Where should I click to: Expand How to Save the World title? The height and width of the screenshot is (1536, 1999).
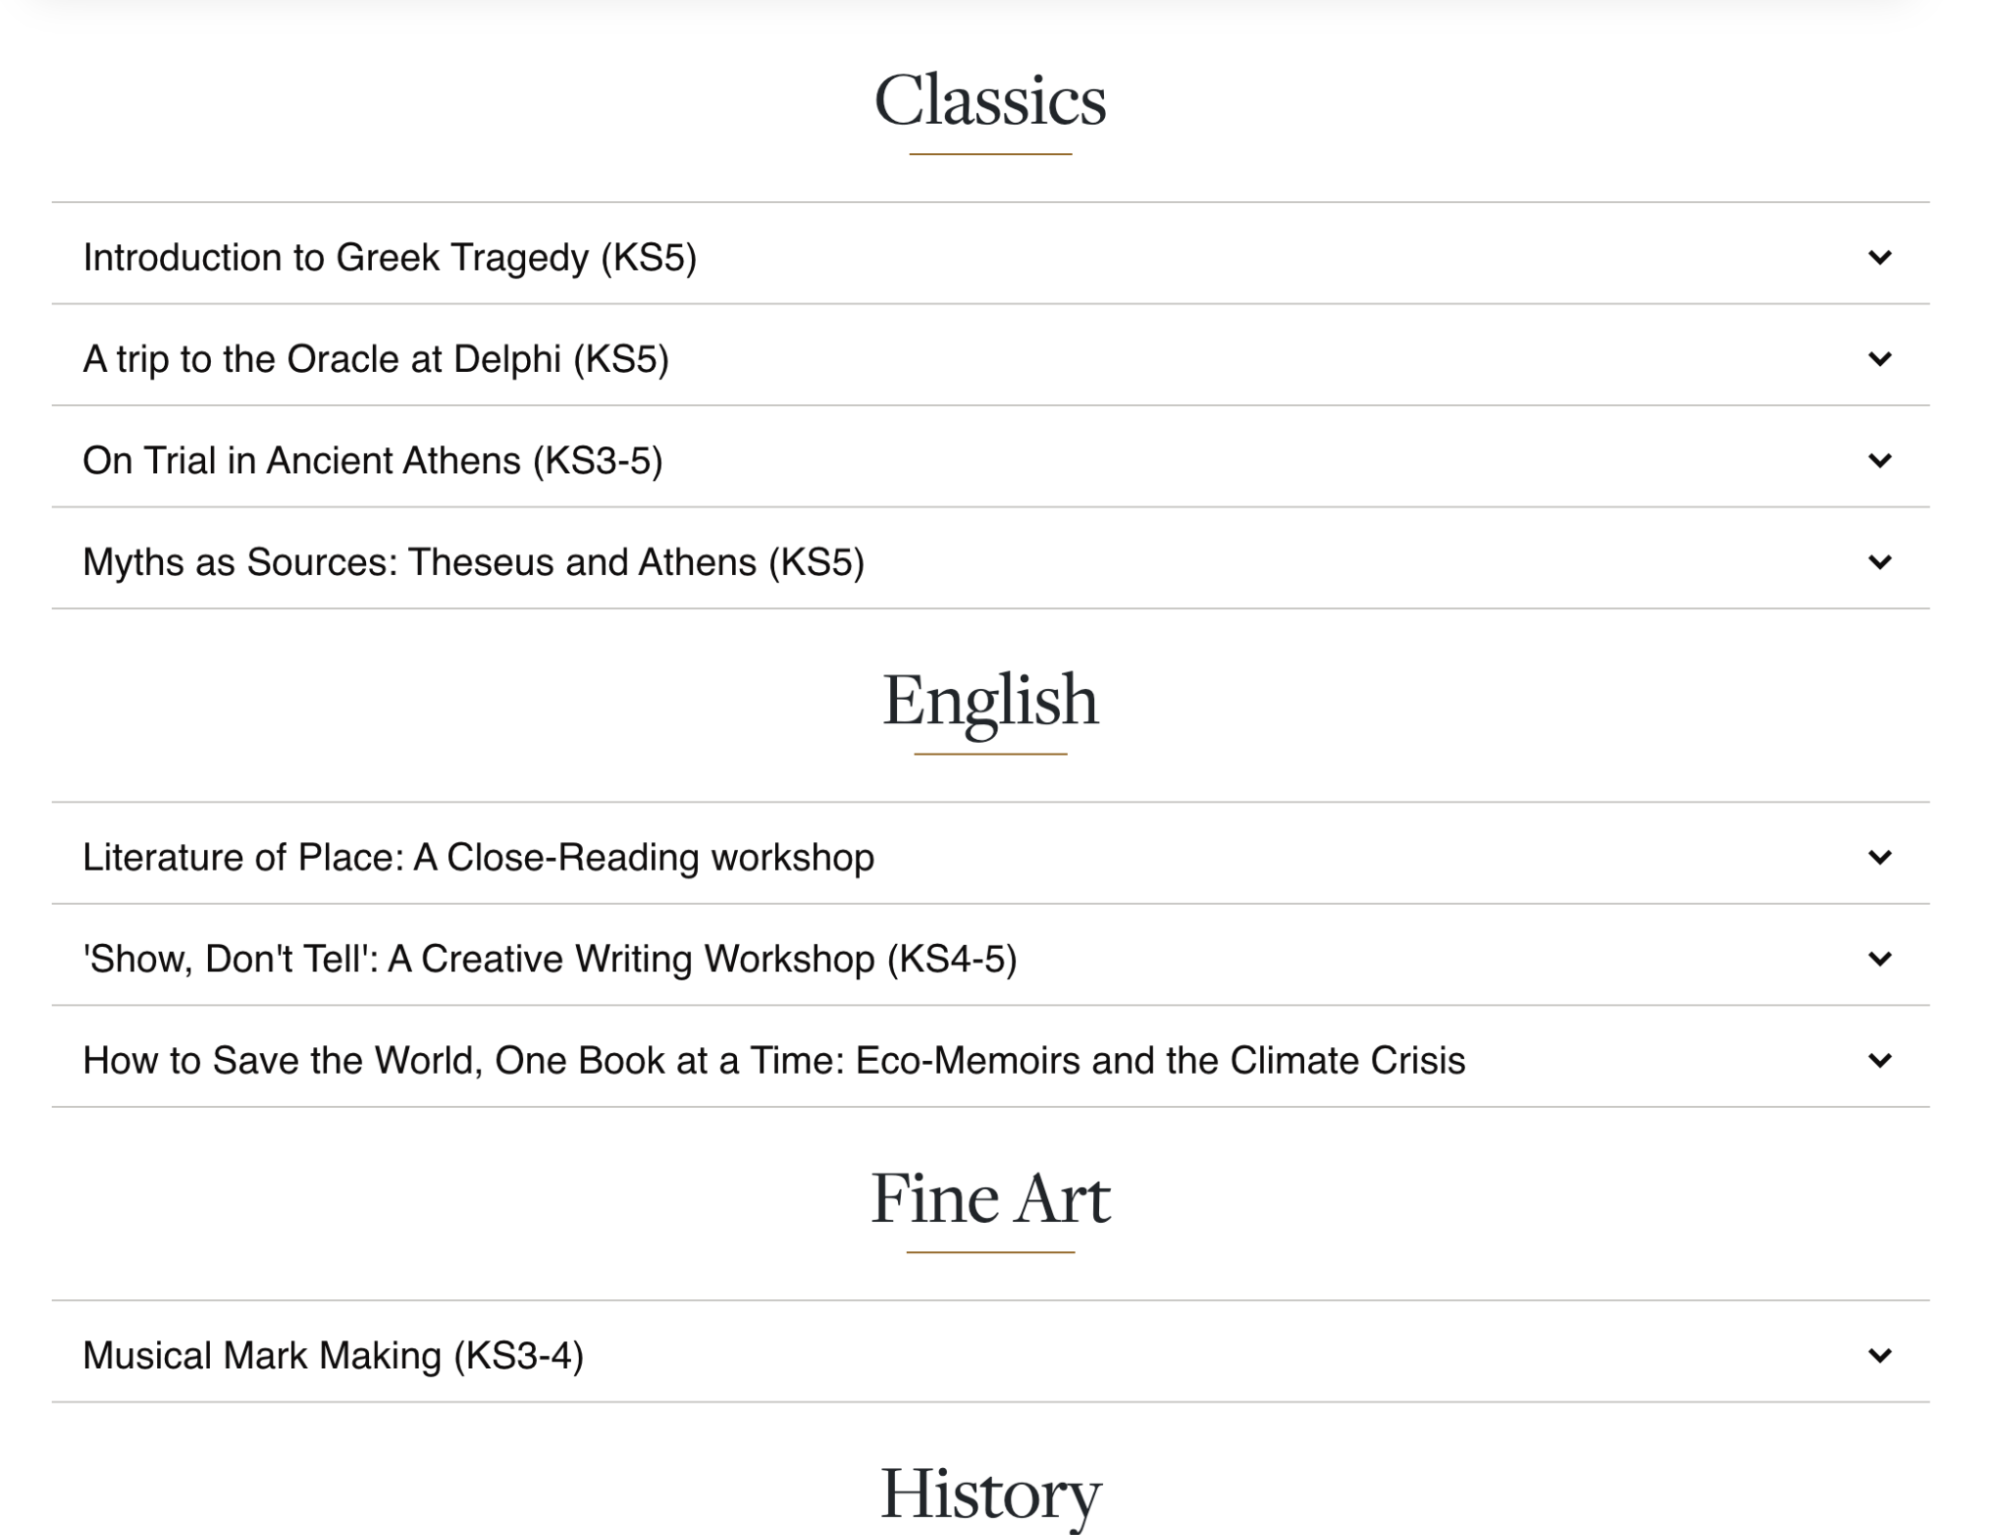tap(773, 1061)
